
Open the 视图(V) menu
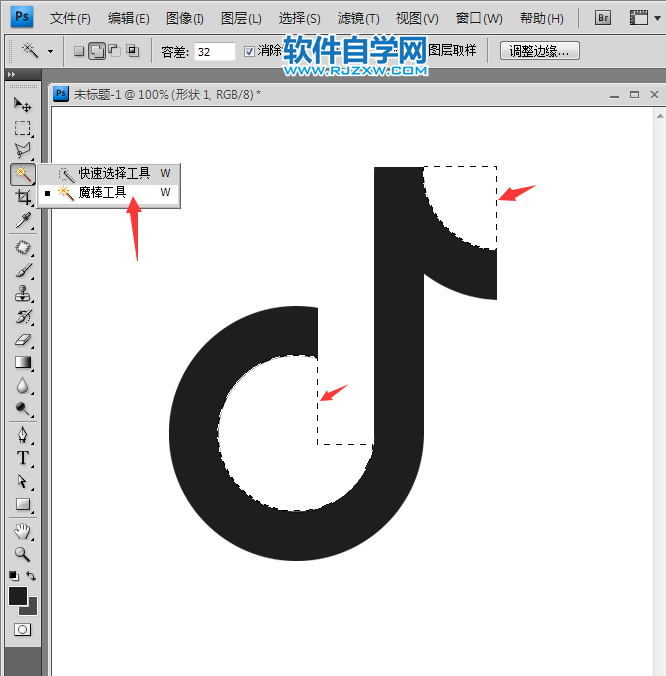tap(417, 19)
